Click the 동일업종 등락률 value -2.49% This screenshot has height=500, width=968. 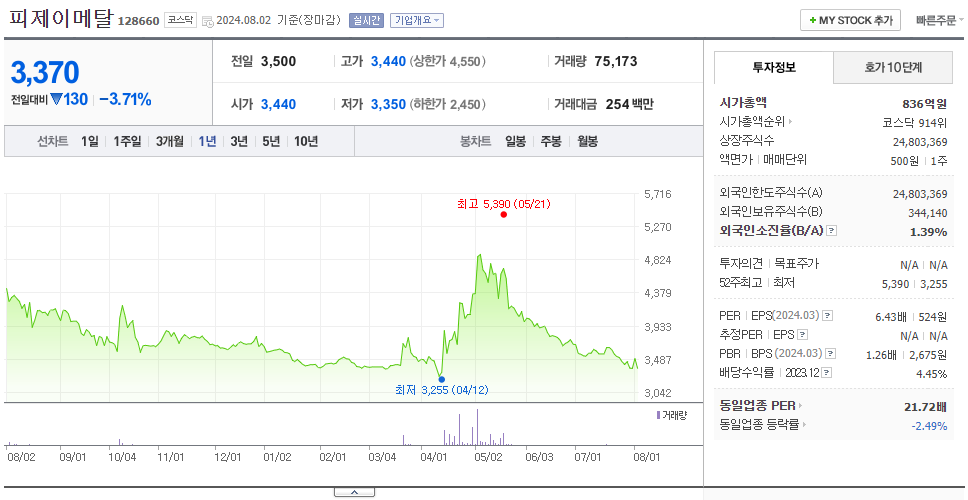[929, 425]
